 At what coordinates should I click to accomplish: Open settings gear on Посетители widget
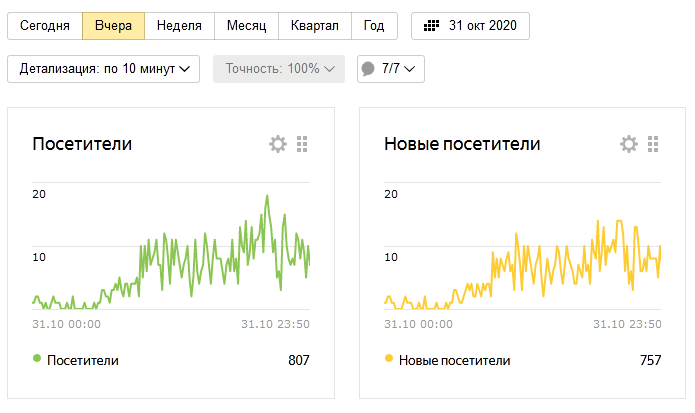[x=278, y=144]
